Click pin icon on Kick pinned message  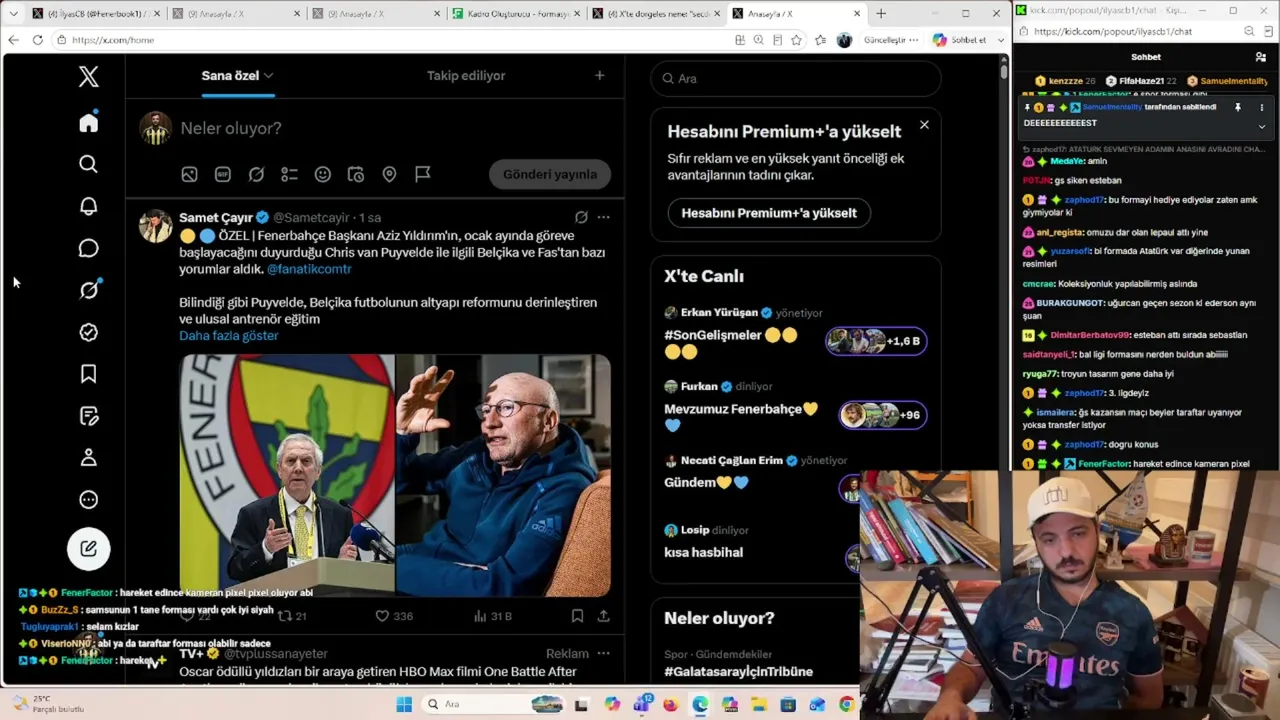tap(1238, 107)
